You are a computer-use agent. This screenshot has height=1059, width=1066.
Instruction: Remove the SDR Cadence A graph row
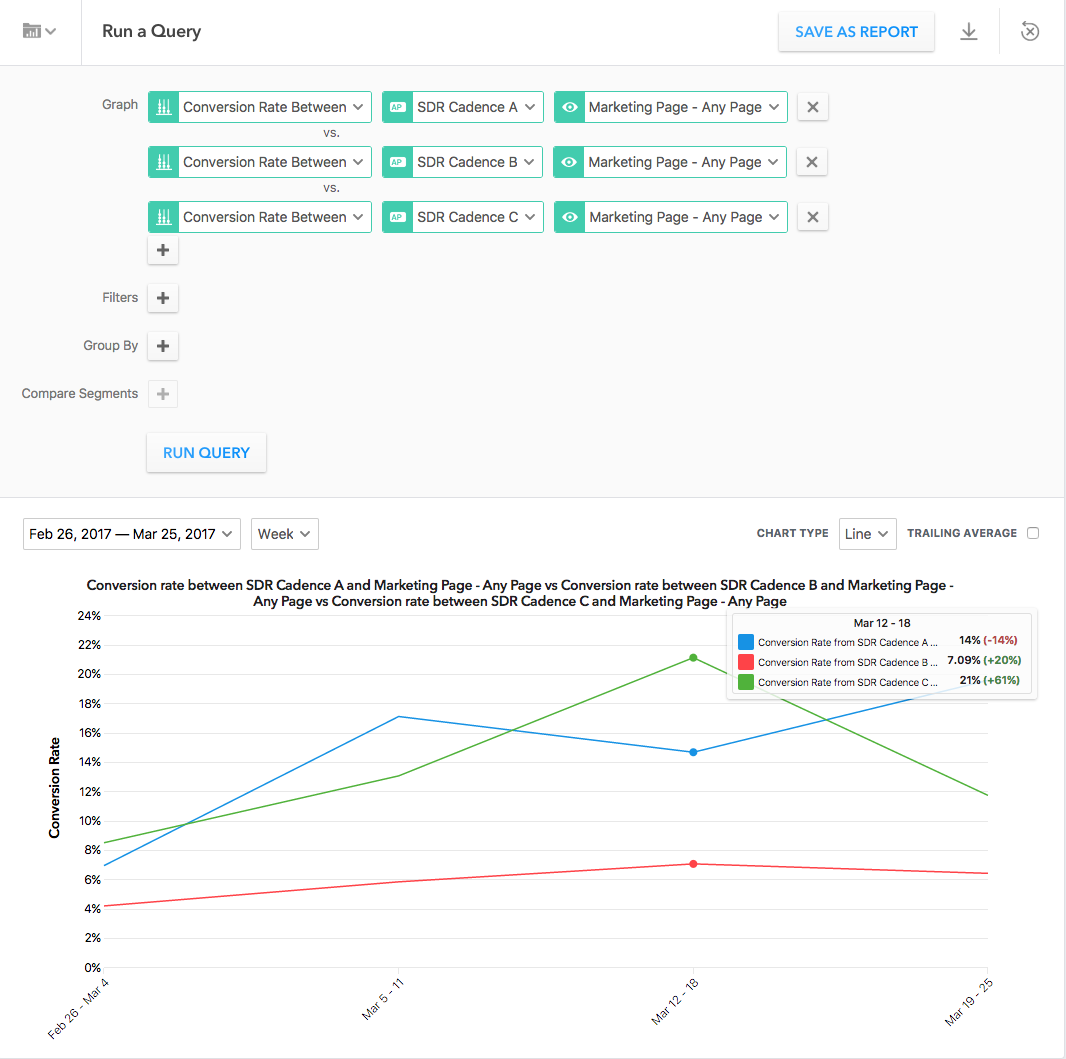pyautogui.click(x=812, y=107)
